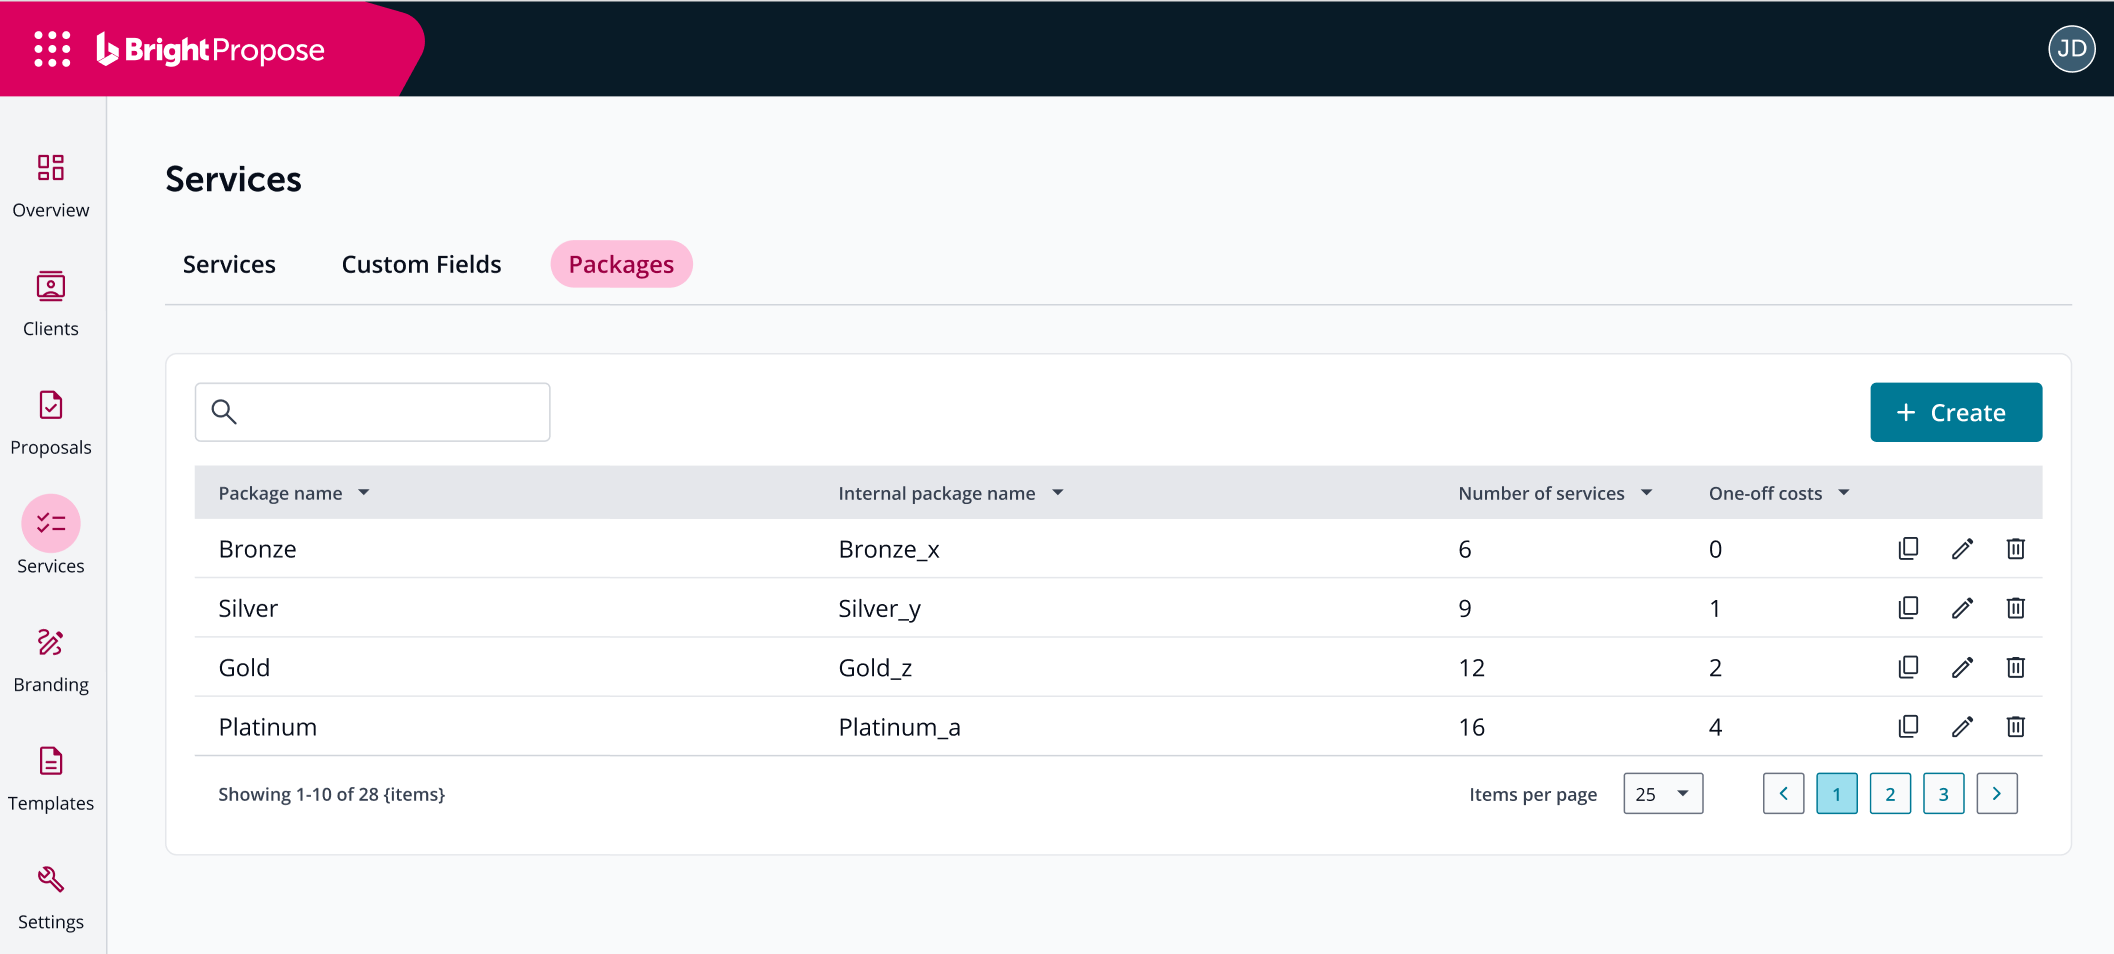Screen dimensions: 2114x954
Task: Switch to the Services tab
Action: pyautogui.click(x=229, y=264)
